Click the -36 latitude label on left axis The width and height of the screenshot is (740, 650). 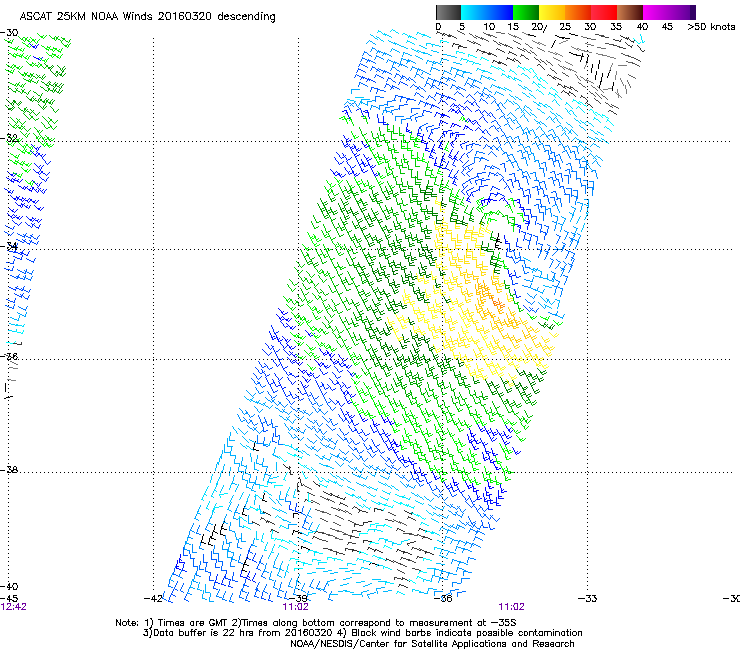9,356
